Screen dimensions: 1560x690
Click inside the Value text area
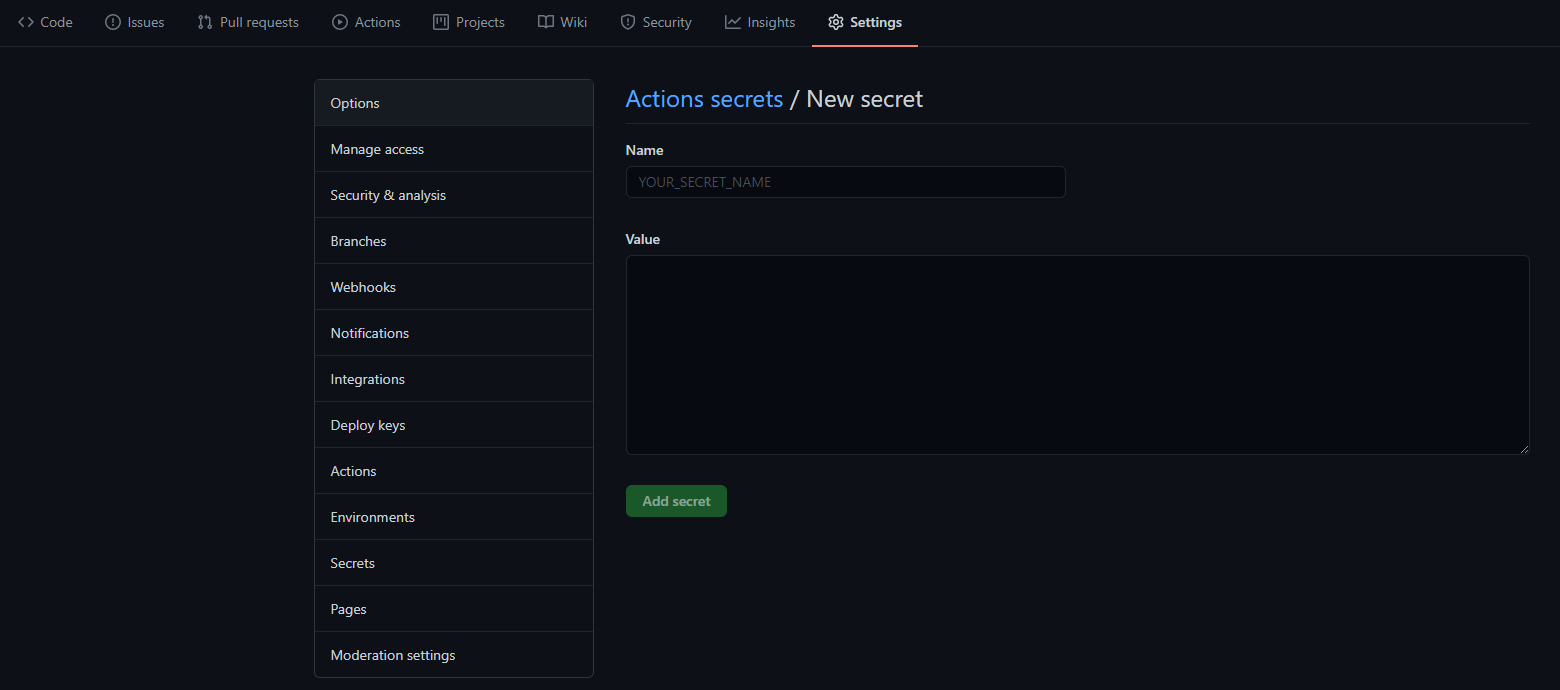click(x=1077, y=355)
